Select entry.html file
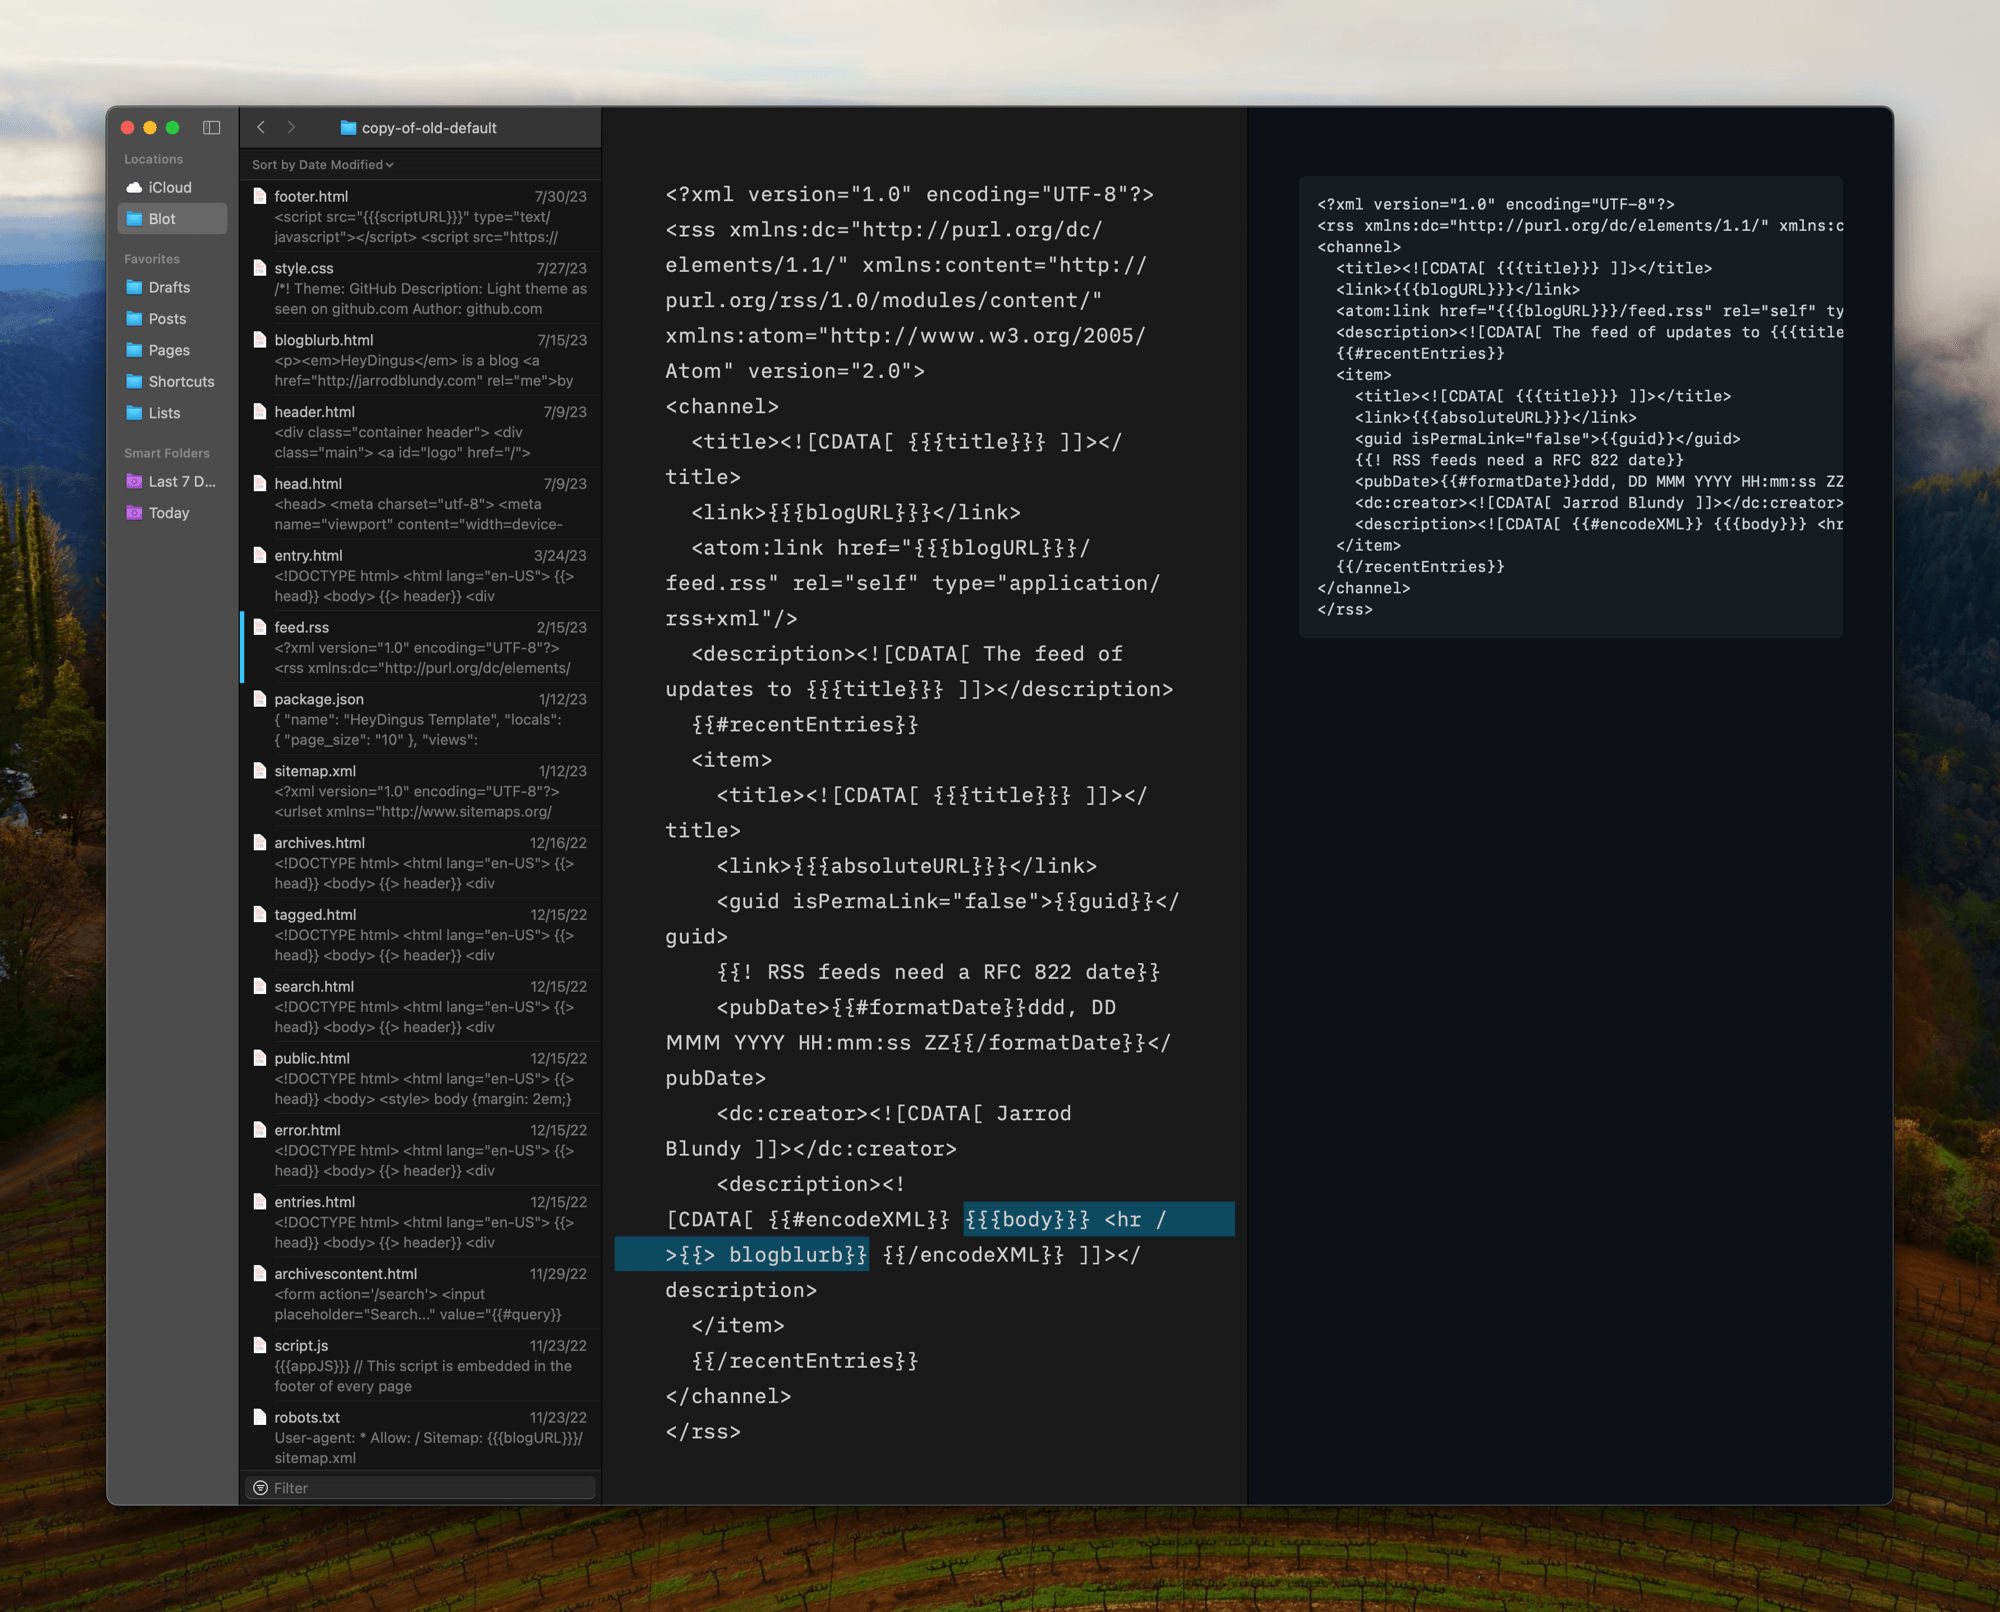Image resolution: width=2000 pixels, height=1612 pixels. [x=421, y=575]
